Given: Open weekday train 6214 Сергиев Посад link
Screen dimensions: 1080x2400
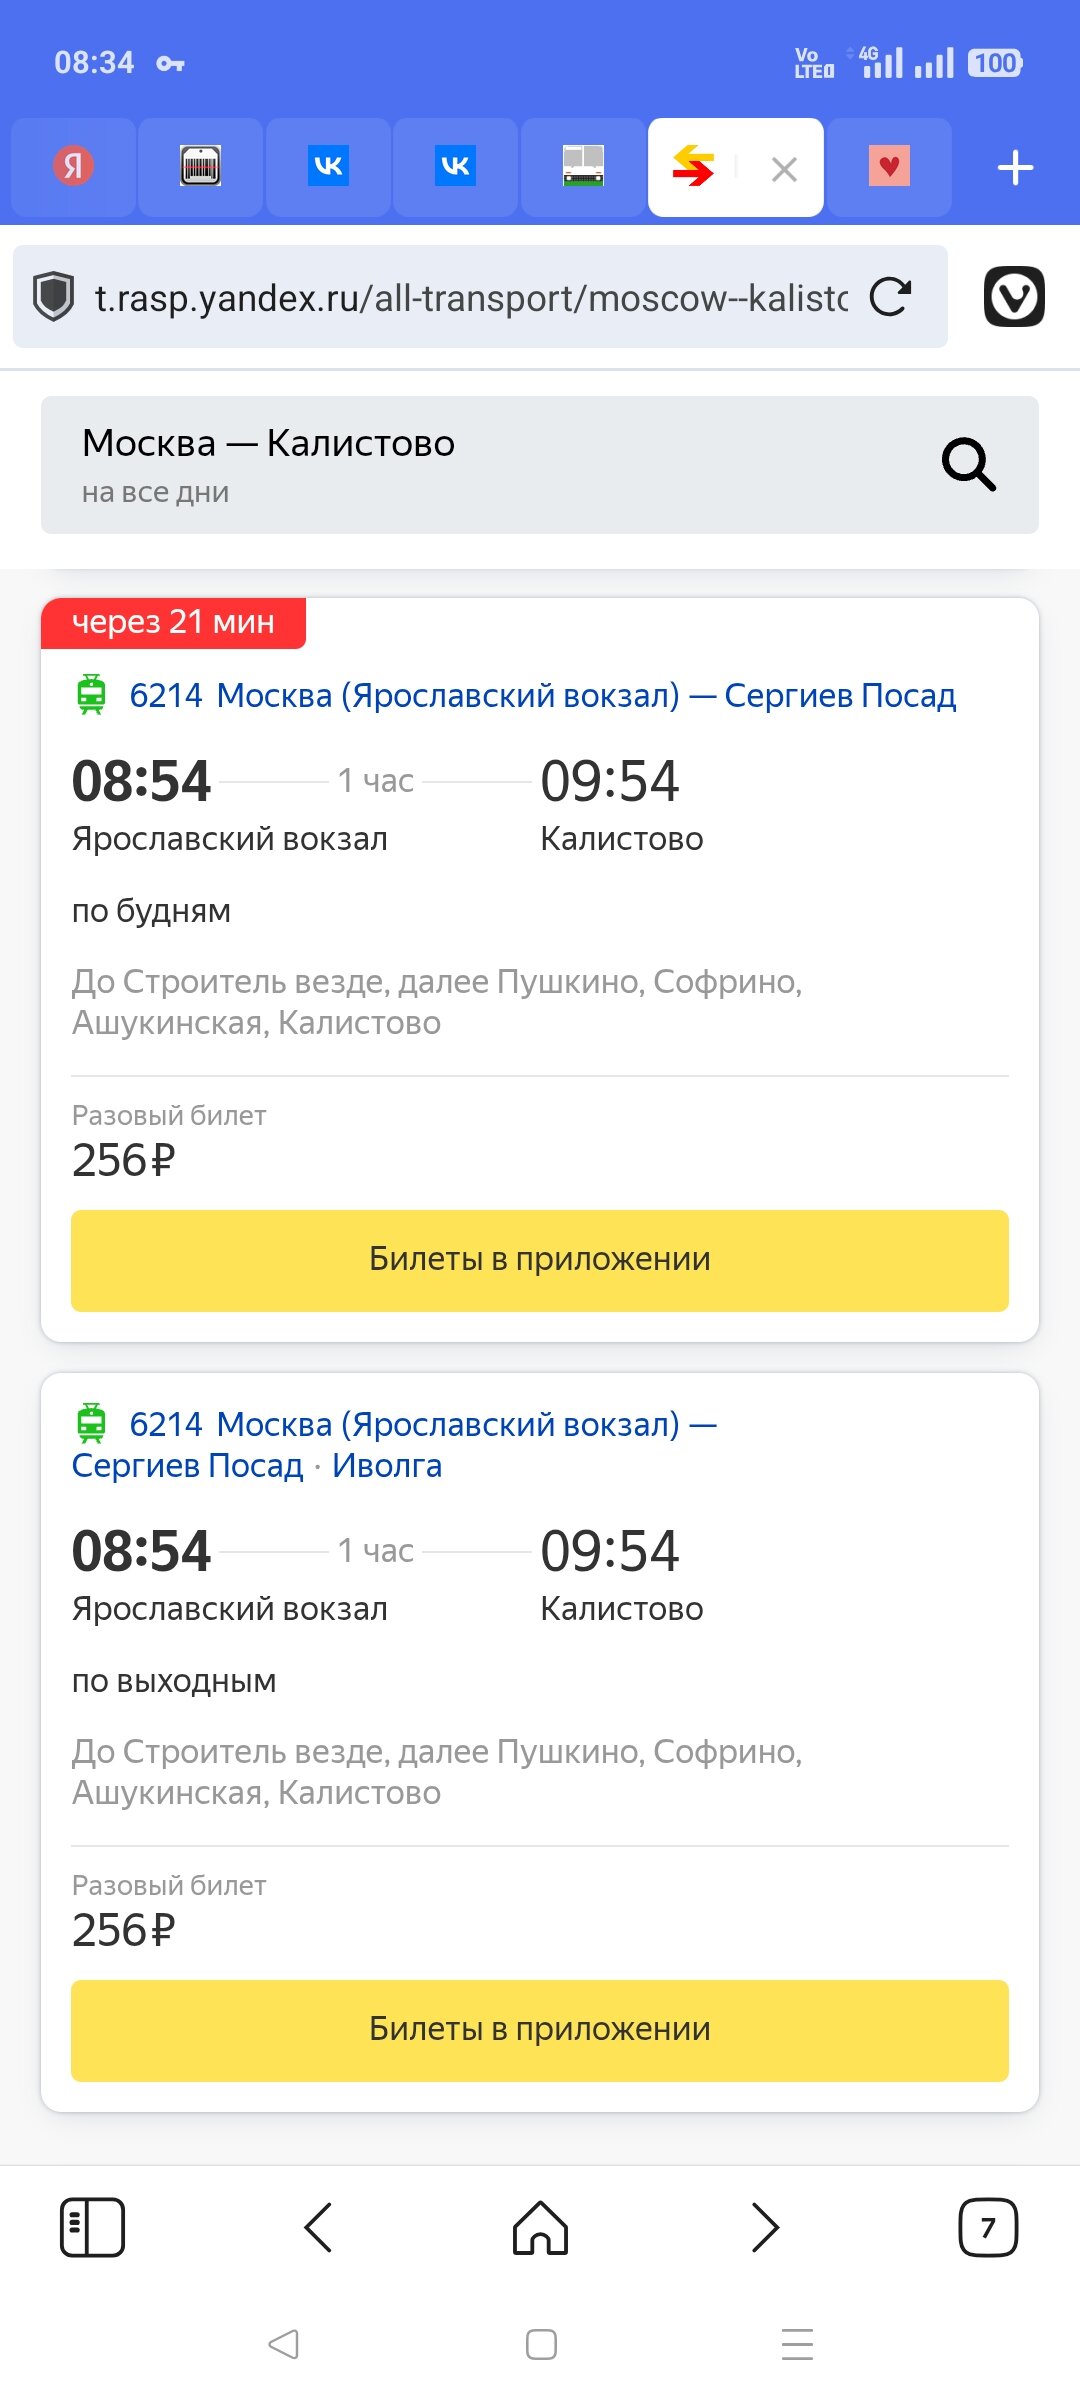Looking at the screenshot, I should coord(542,695).
